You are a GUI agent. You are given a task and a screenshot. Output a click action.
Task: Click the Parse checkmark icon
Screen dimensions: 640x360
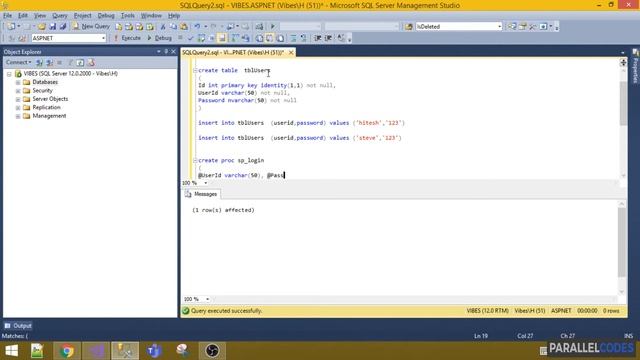pyautogui.click(x=190, y=38)
